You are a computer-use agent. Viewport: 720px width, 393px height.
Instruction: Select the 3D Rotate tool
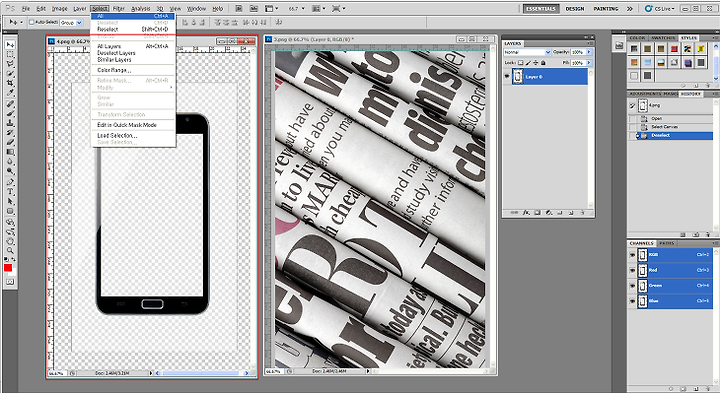click(x=10, y=222)
